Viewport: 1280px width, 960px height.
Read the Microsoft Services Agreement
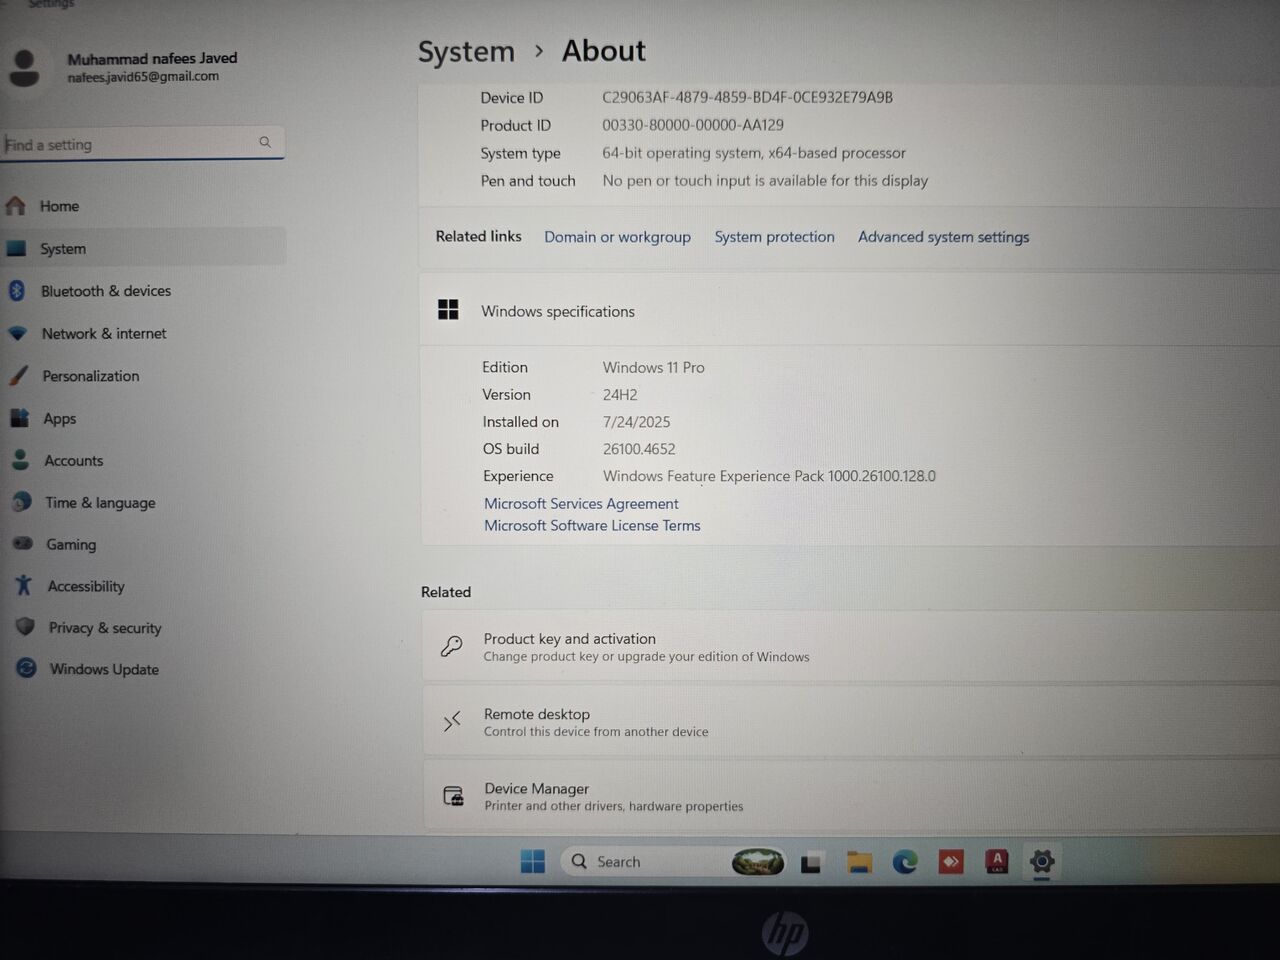581,504
